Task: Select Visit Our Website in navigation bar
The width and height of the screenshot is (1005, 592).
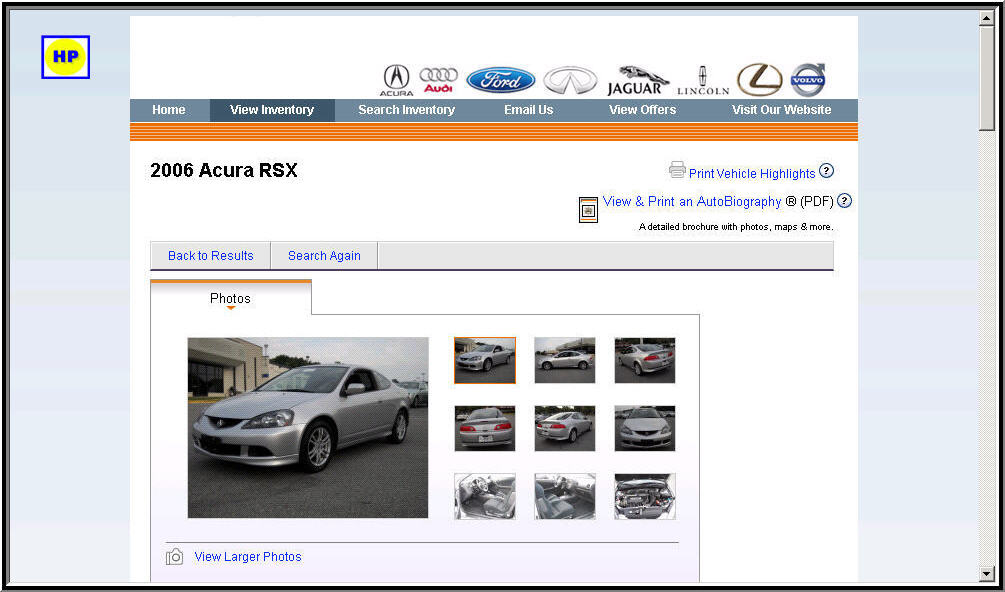Action: 781,110
